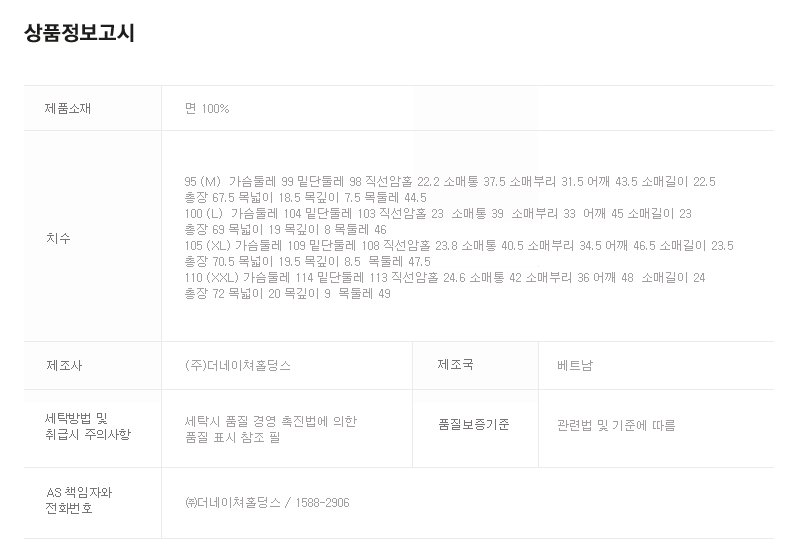The height and width of the screenshot is (548, 800).
Task: Click the 100 (L) chest measurement line
Action: (438, 214)
